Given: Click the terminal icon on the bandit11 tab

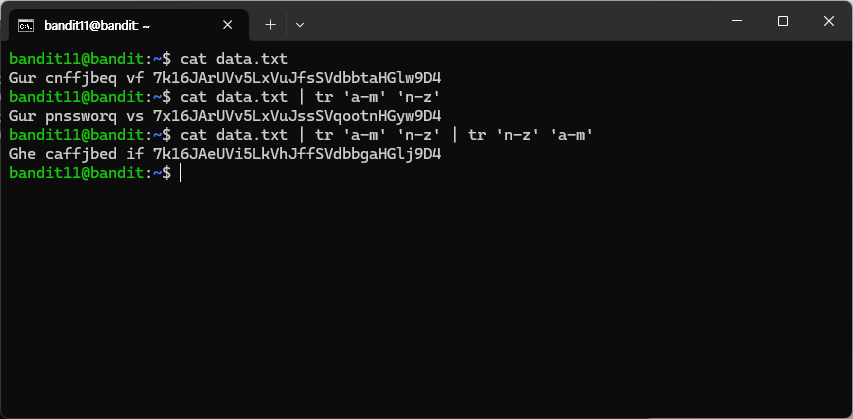Looking at the screenshot, I should [x=26, y=25].
